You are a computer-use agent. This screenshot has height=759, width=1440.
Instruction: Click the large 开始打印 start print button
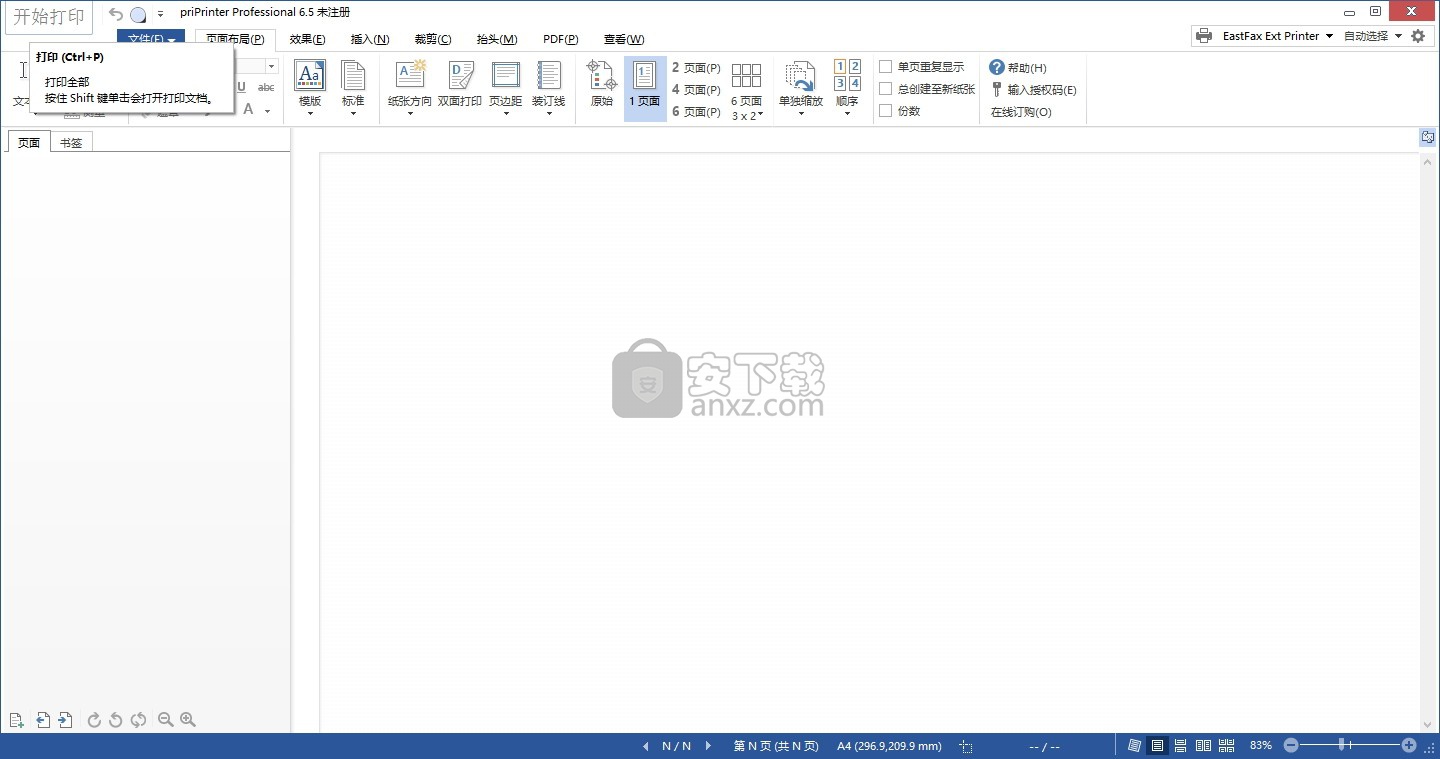(x=48, y=18)
